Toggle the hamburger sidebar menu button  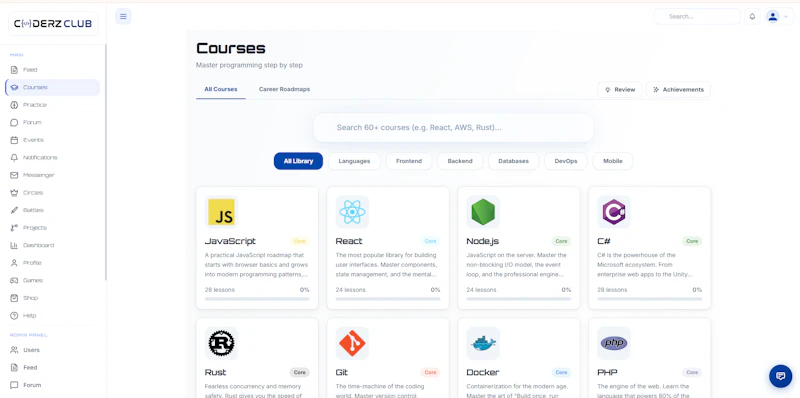click(x=123, y=16)
